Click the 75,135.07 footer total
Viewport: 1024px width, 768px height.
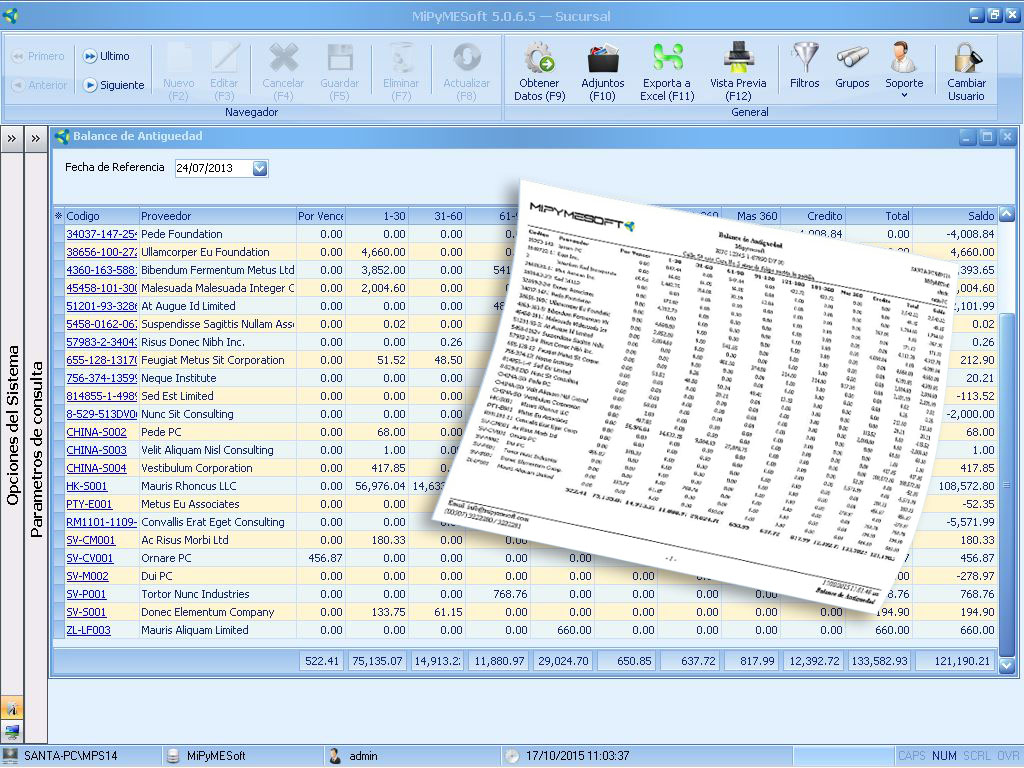(x=377, y=662)
